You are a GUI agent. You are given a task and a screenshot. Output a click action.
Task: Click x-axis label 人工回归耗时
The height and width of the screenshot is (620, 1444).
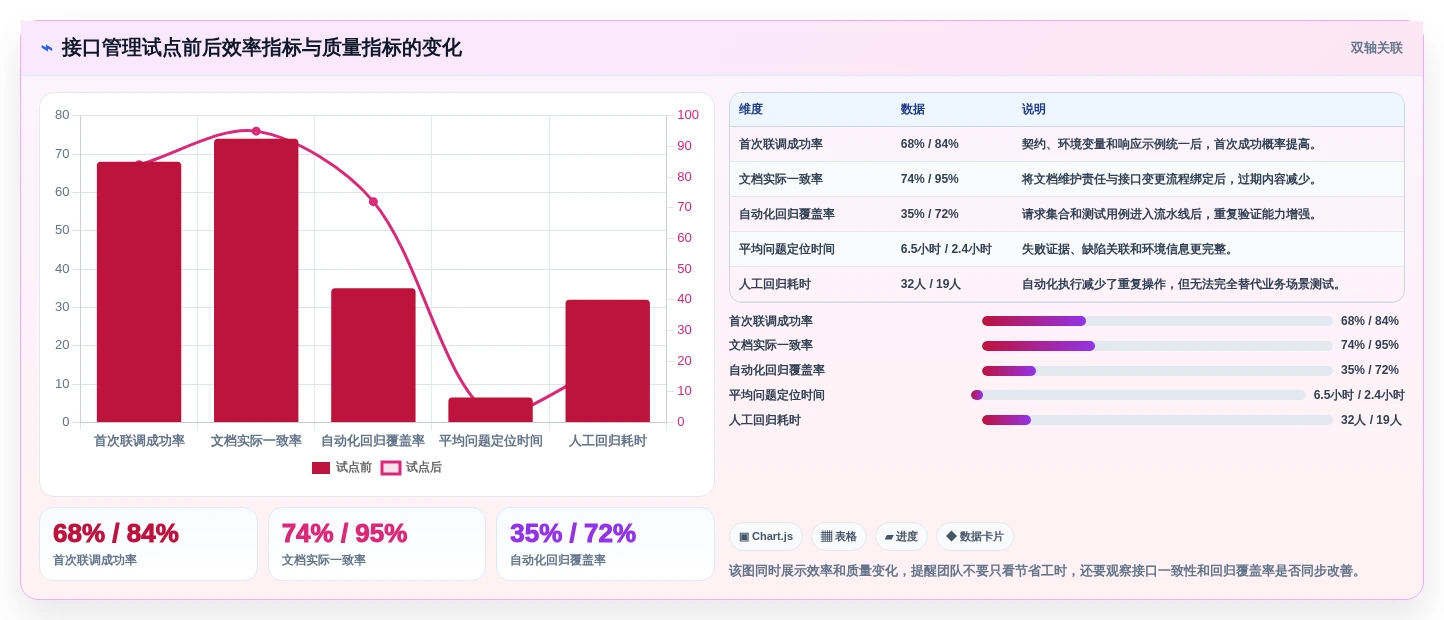tap(607, 441)
